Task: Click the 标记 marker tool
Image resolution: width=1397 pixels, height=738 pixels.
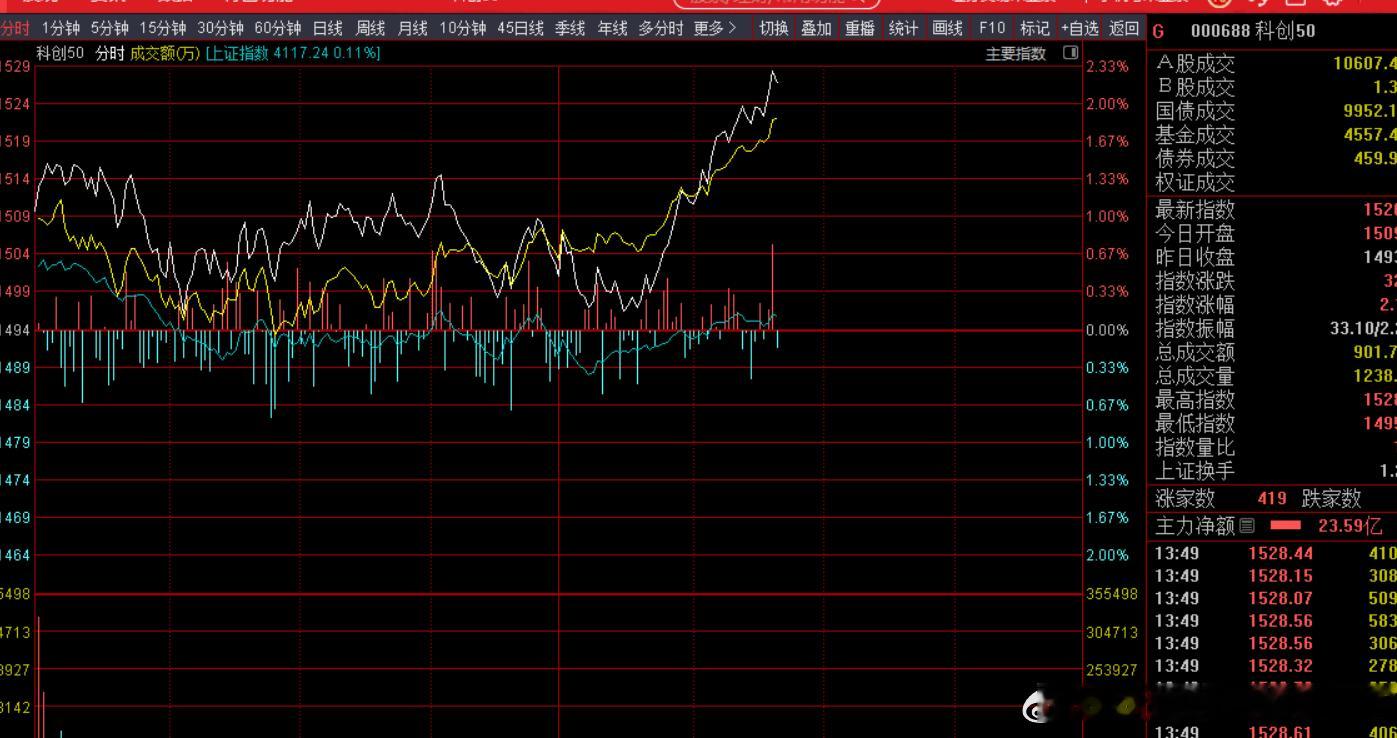Action: click(x=1035, y=30)
